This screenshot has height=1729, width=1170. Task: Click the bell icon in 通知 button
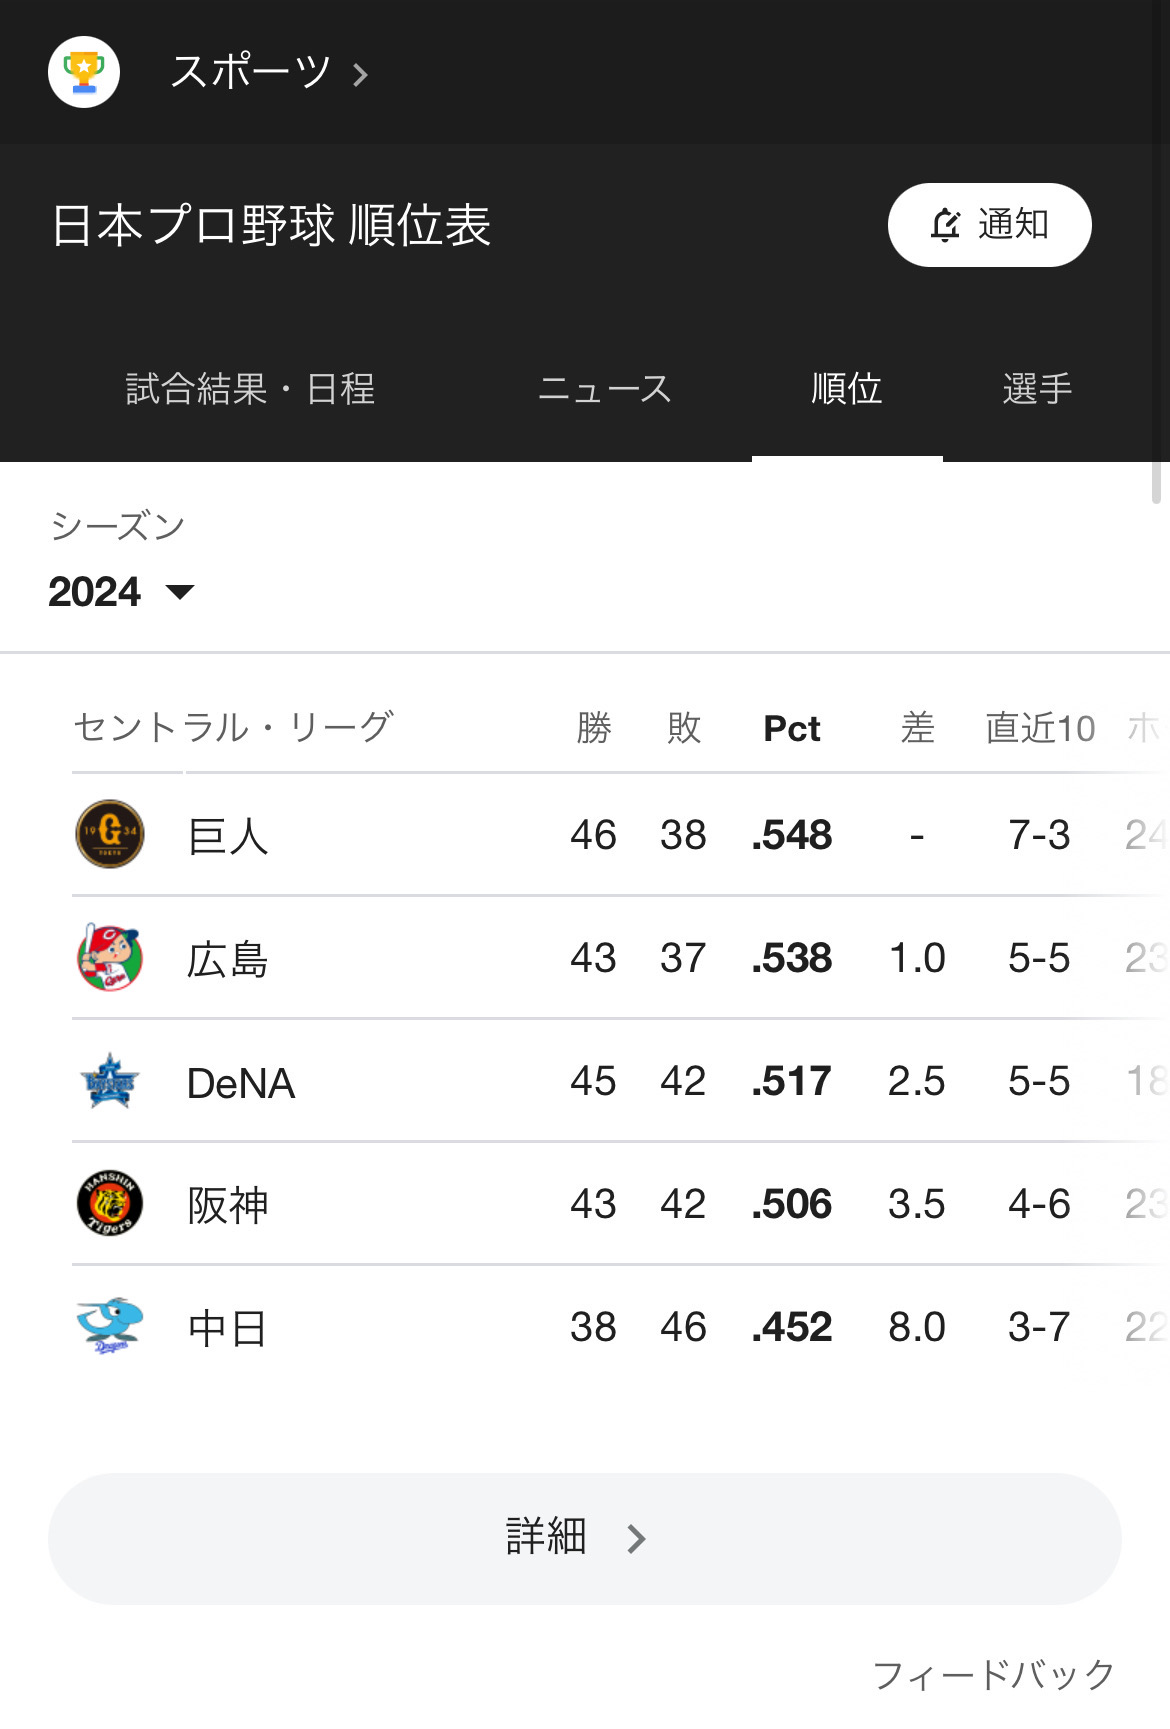pos(945,225)
